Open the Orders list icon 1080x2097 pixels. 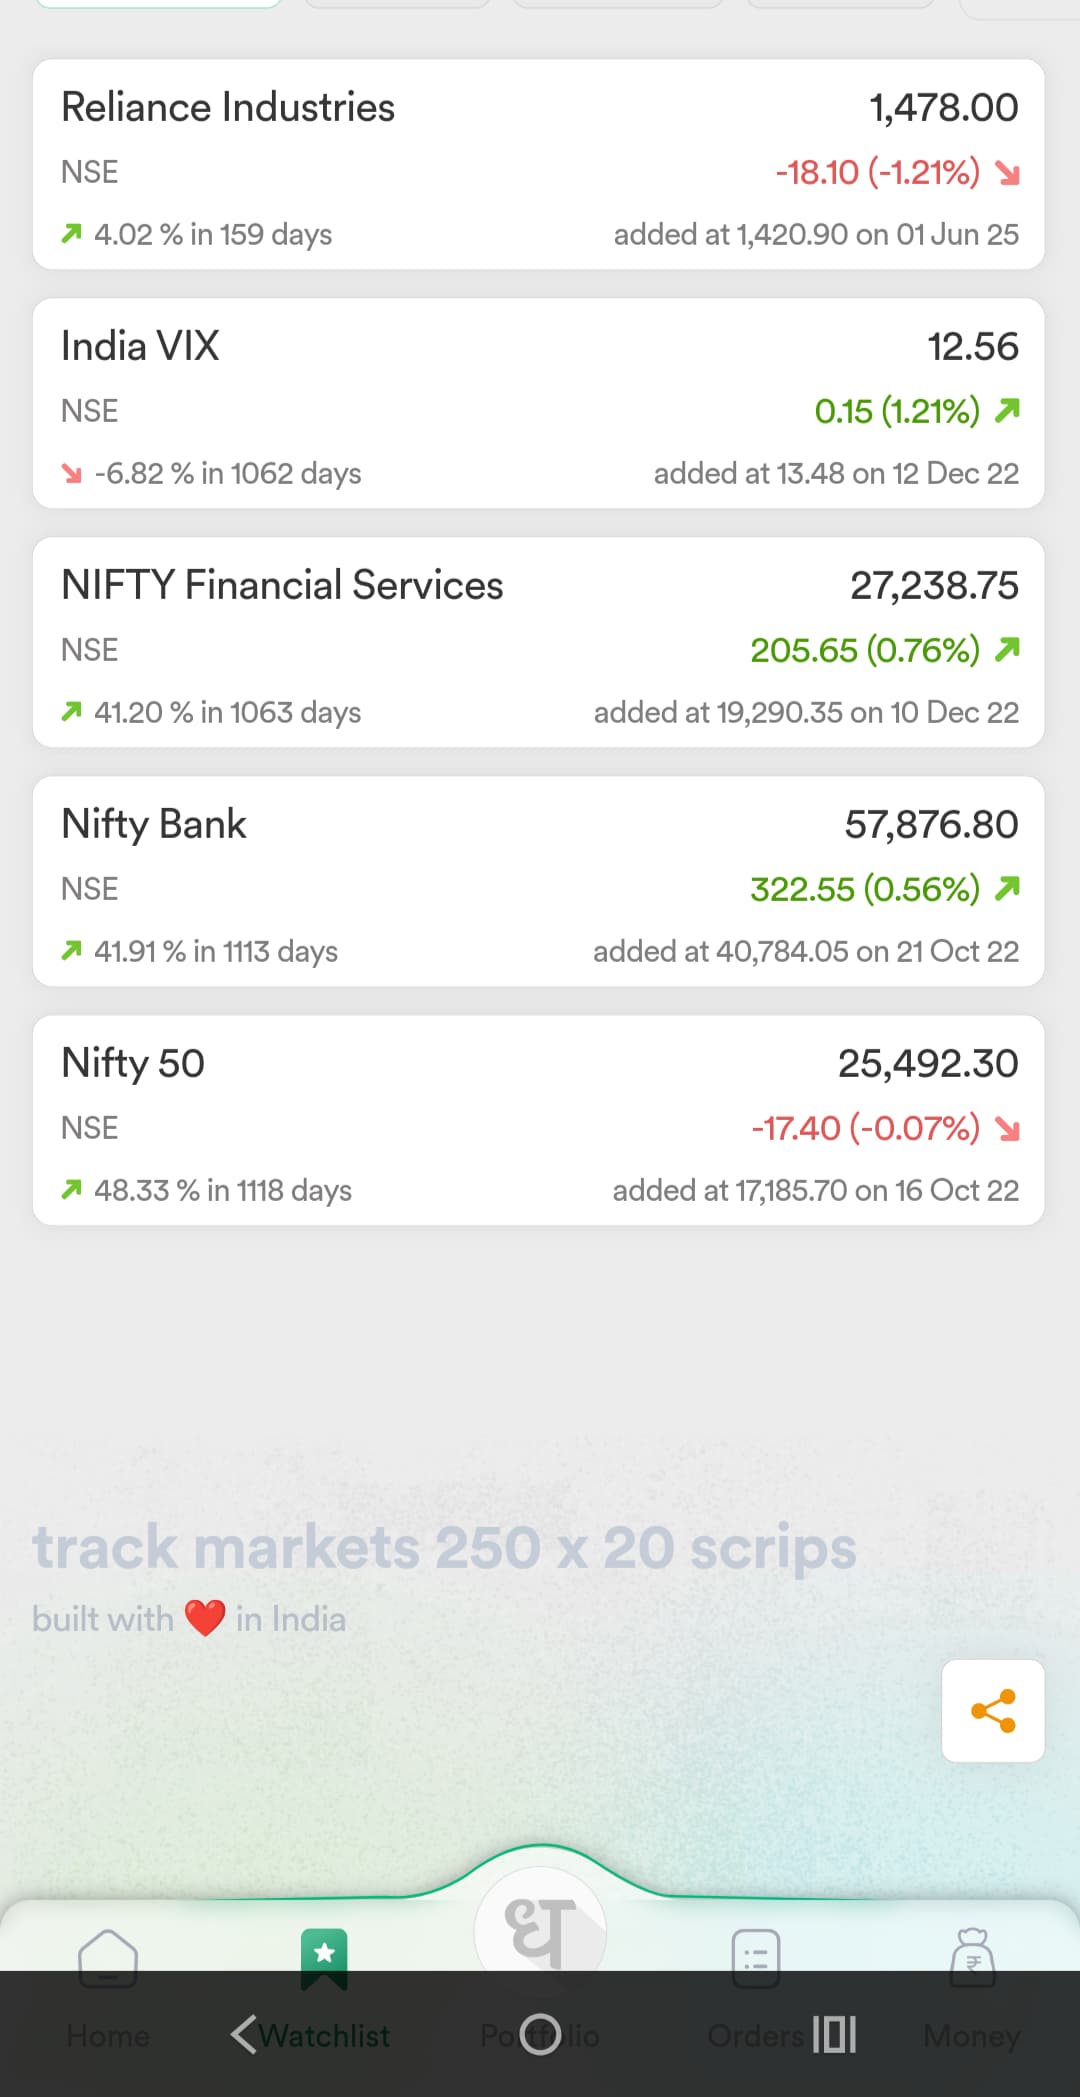pos(756,1958)
